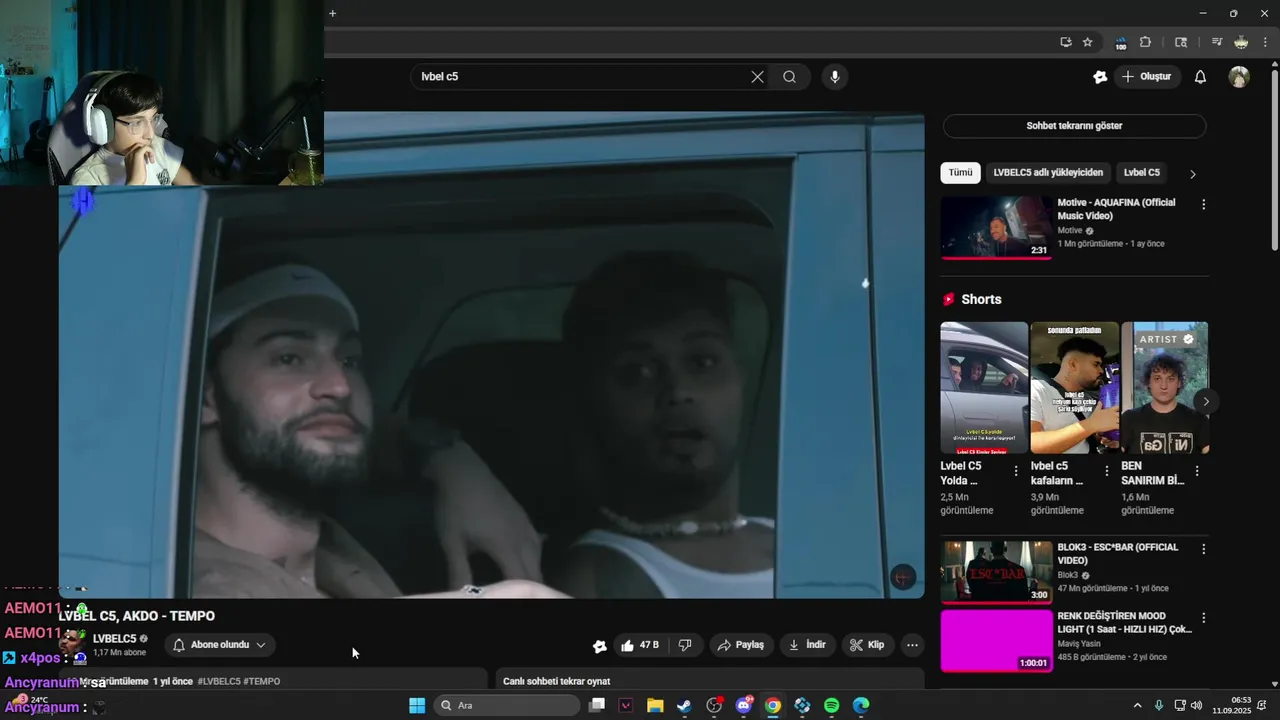
Task: Click the install app icon in address bar
Action: point(1066,42)
